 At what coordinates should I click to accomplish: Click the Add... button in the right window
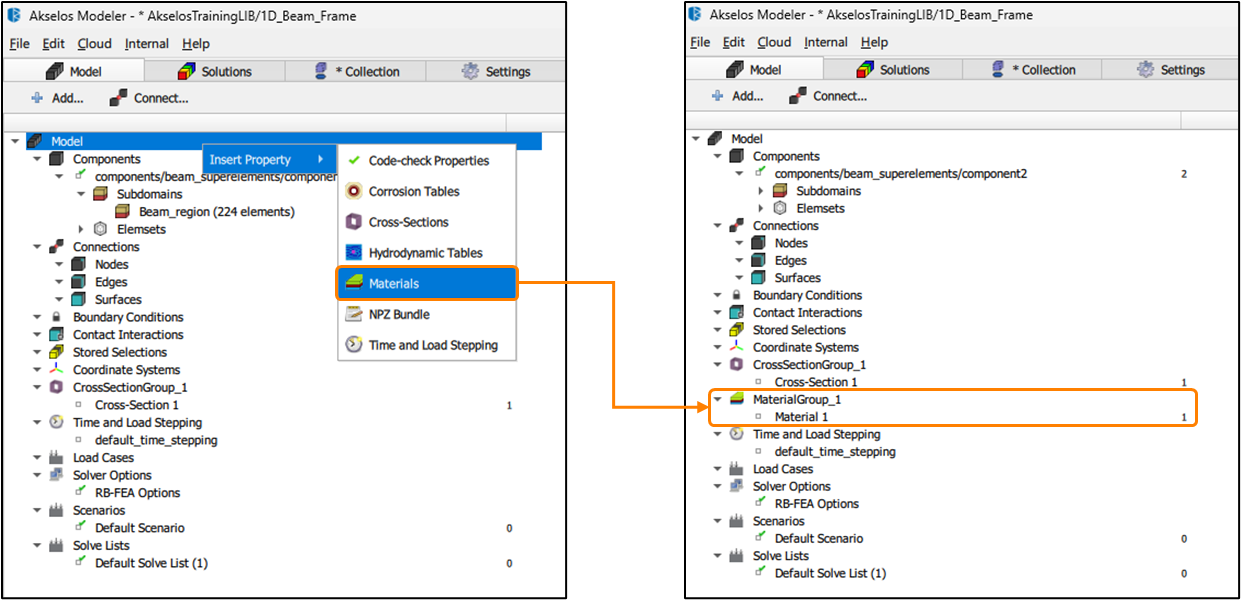click(736, 96)
